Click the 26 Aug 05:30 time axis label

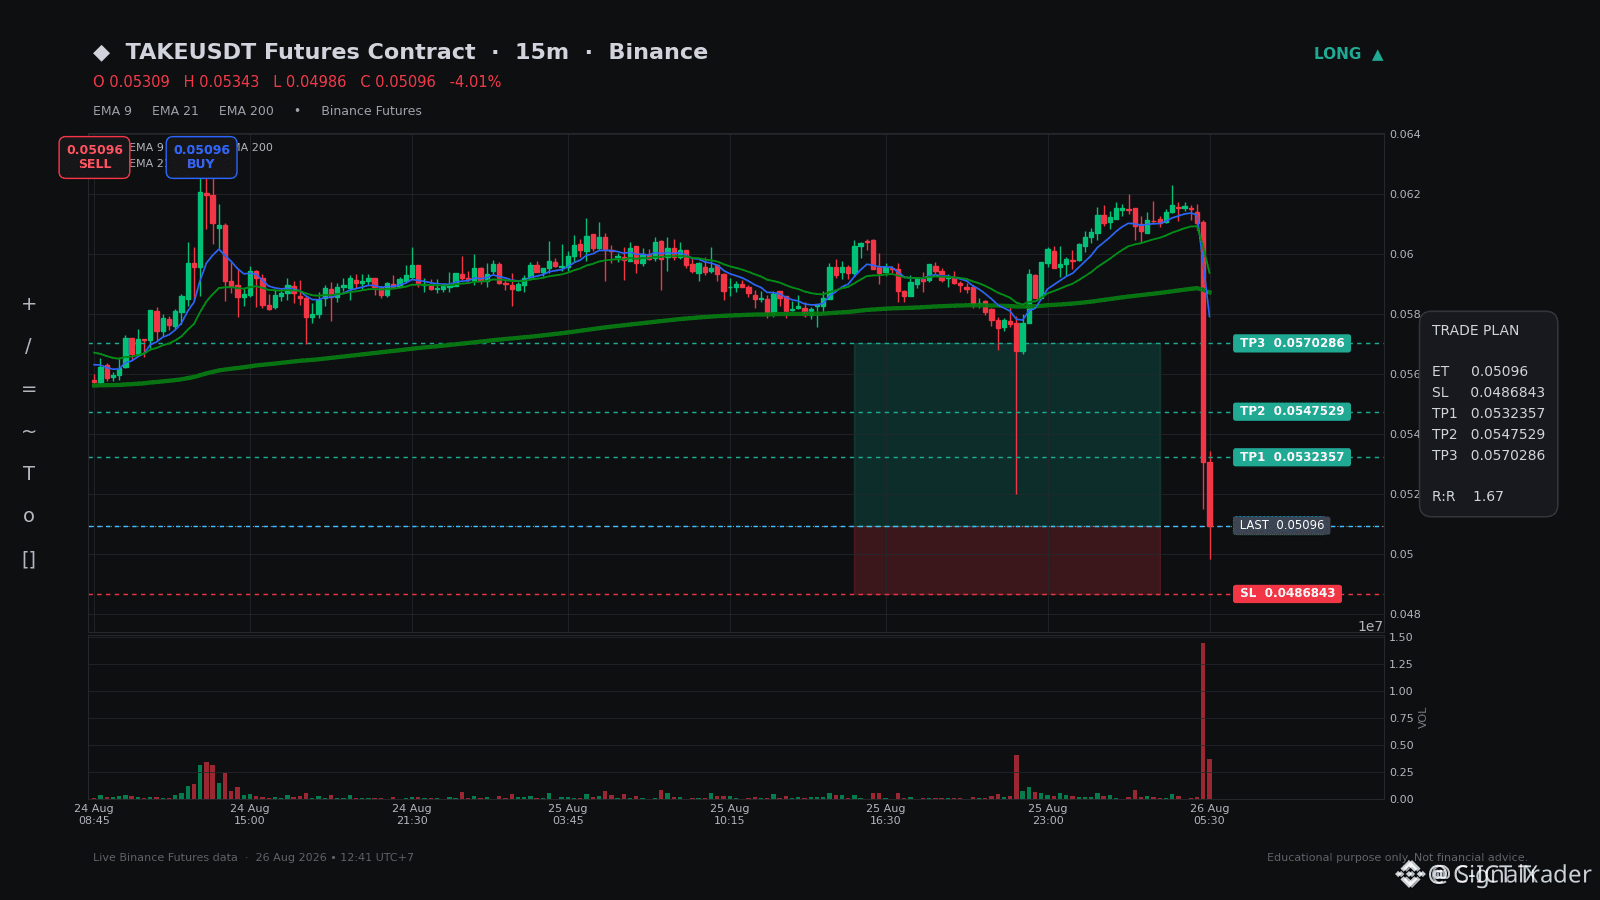coord(1210,815)
